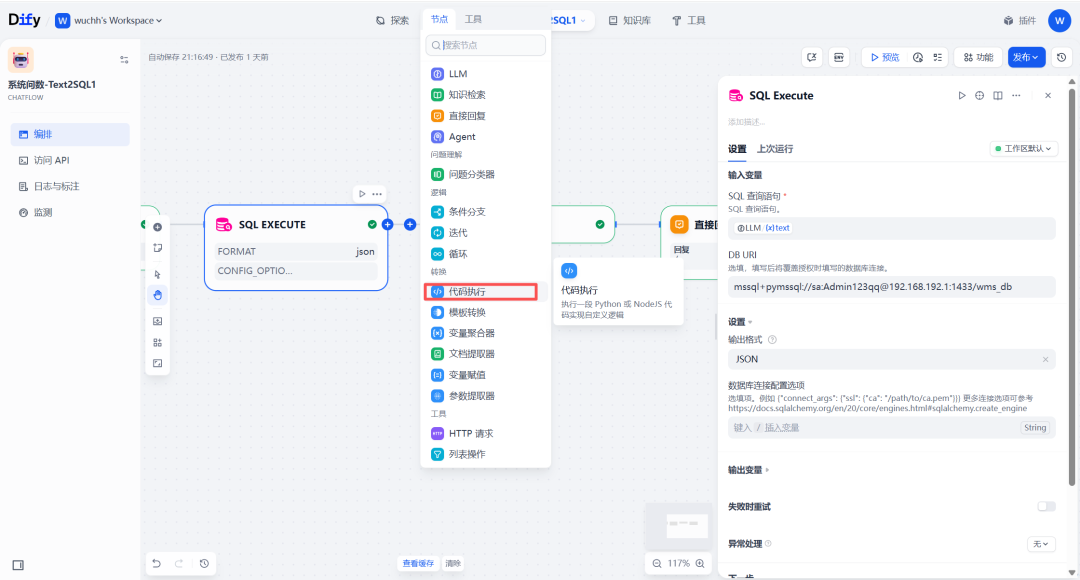Undo the last canvas action

click(x=156, y=563)
